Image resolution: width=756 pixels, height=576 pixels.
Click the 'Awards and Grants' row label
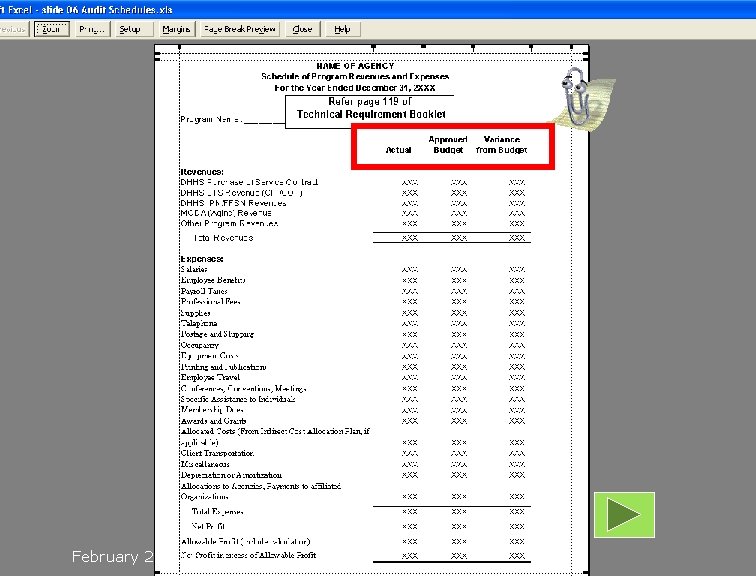214,421
